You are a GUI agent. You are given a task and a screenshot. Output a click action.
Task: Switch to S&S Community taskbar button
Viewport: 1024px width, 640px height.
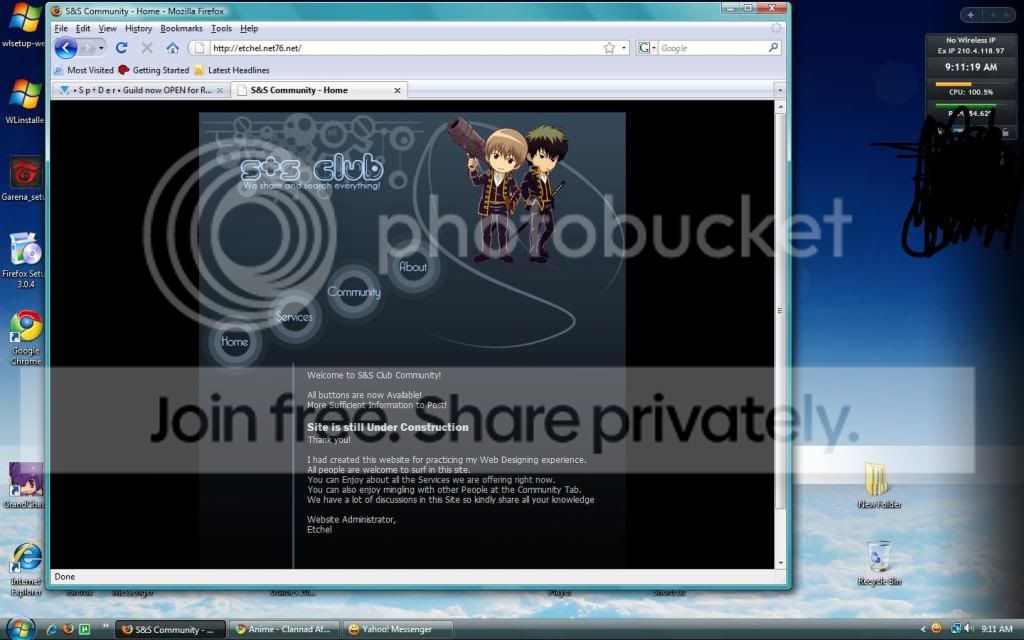170,630
